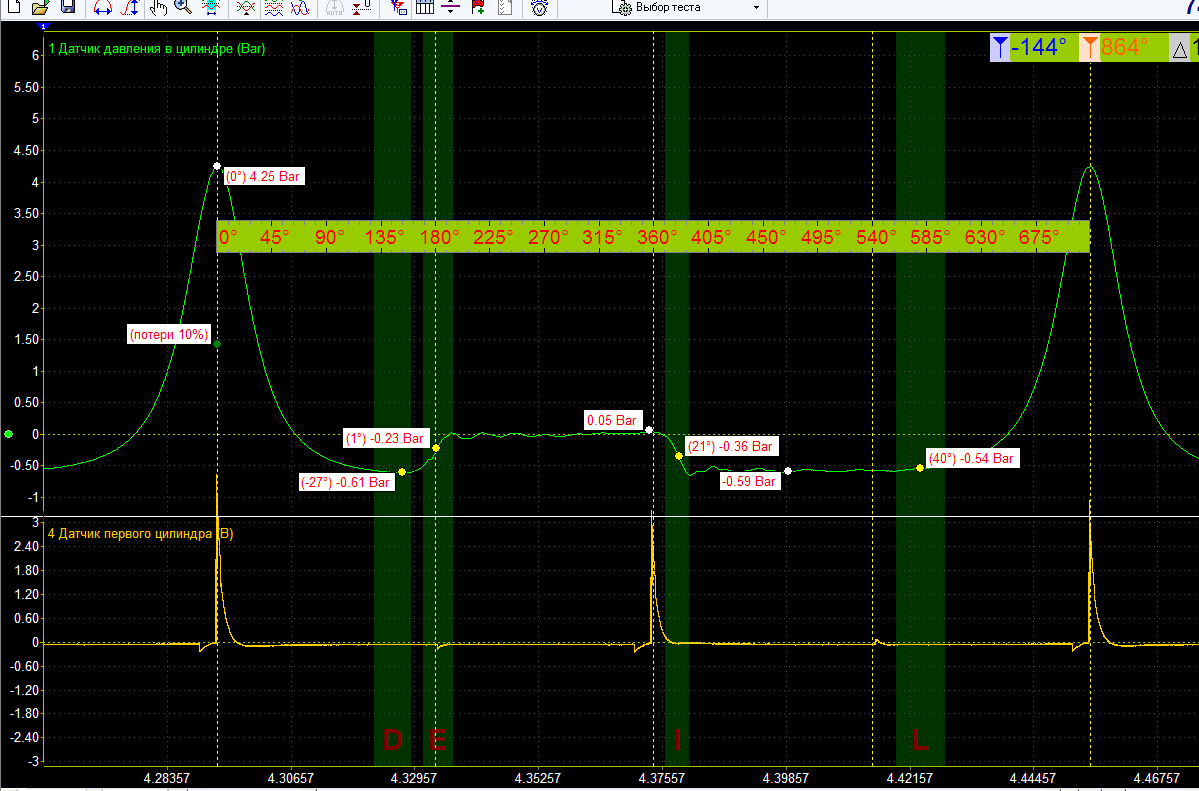Add a bookmark with red flag icon
This screenshot has height=791, width=1199.
pyautogui.click(x=478, y=8)
